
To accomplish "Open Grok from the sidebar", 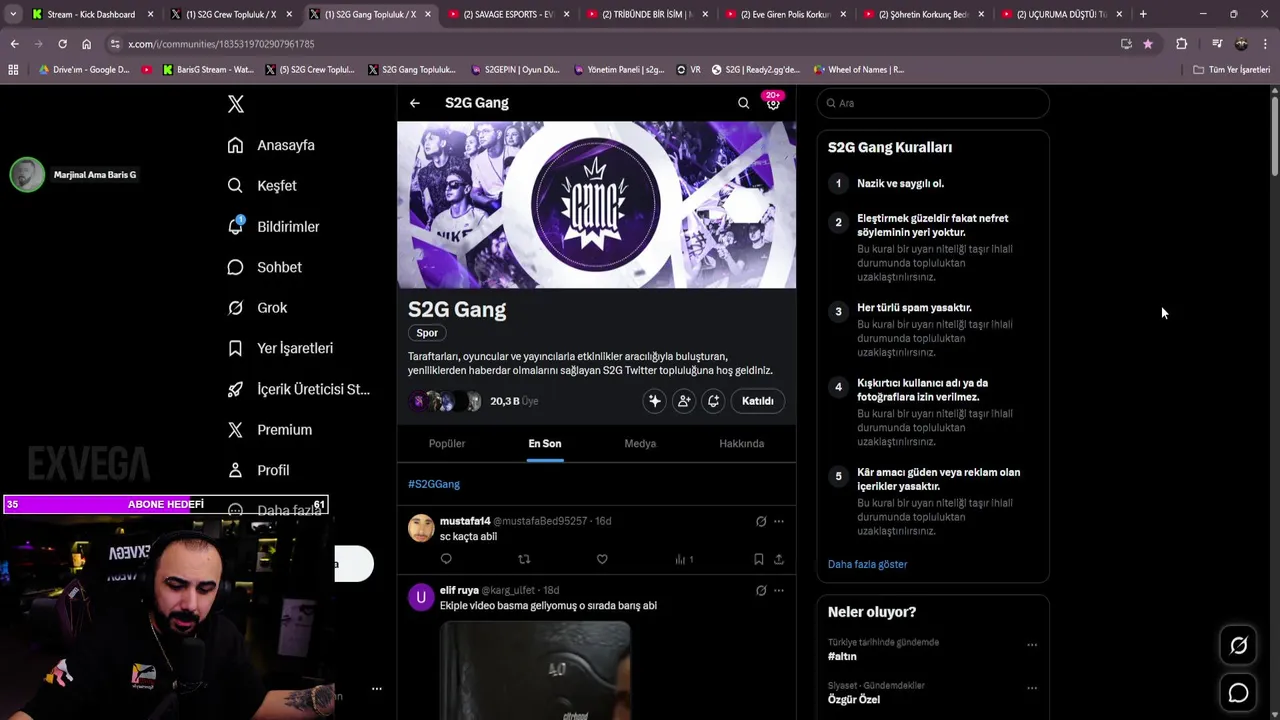I will (x=257, y=308).
